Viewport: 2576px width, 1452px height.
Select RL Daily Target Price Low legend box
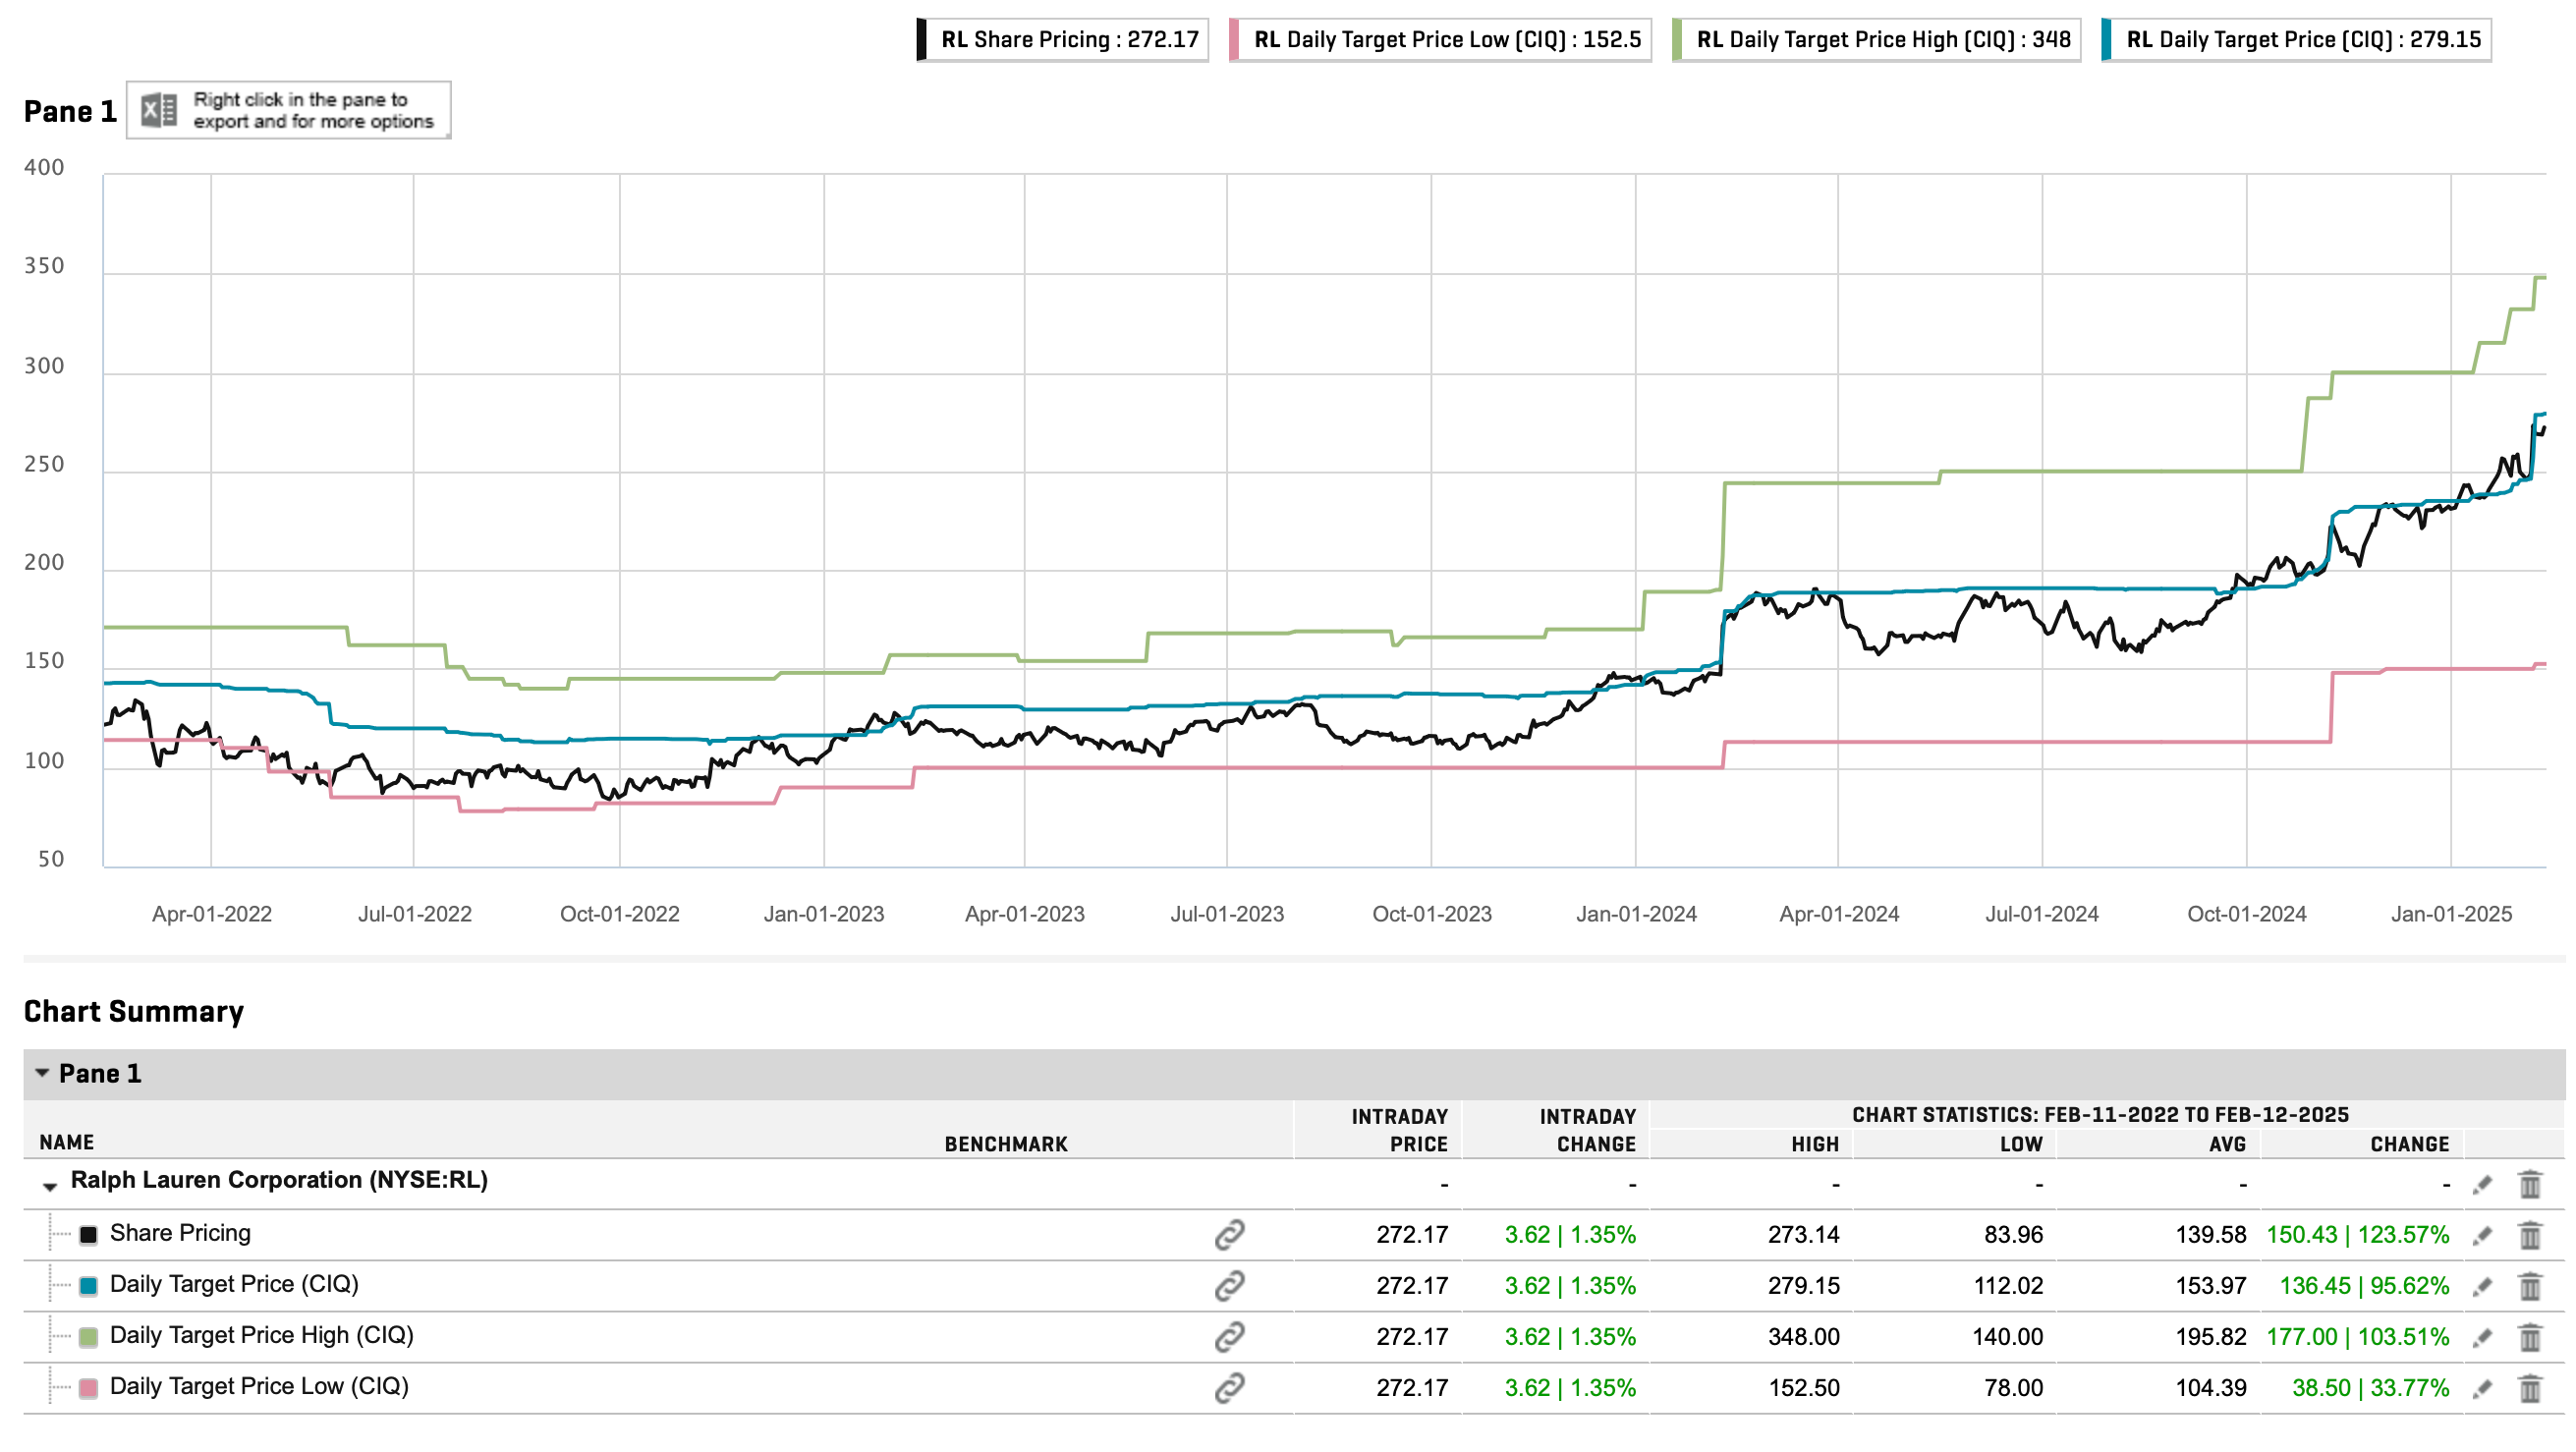[1441, 40]
